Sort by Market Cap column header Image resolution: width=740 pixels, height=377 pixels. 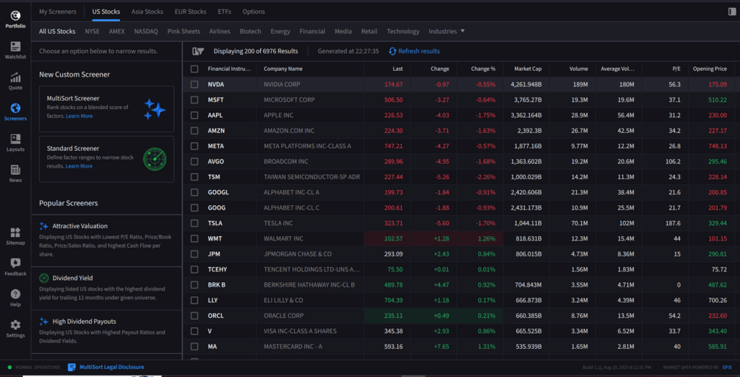[528, 69]
